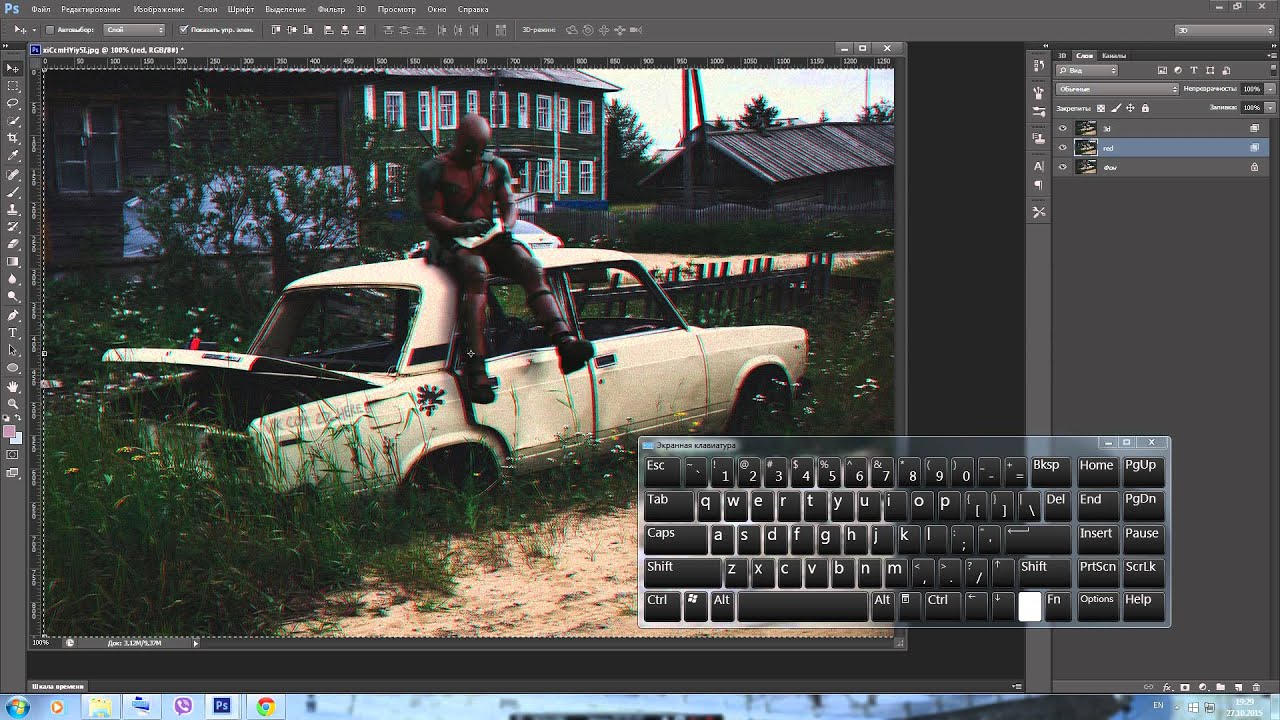The width and height of the screenshot is (1280, 720).
Task: Select the Clone Stamp tool
Action: pyautogui.click(x=13, y=209)
